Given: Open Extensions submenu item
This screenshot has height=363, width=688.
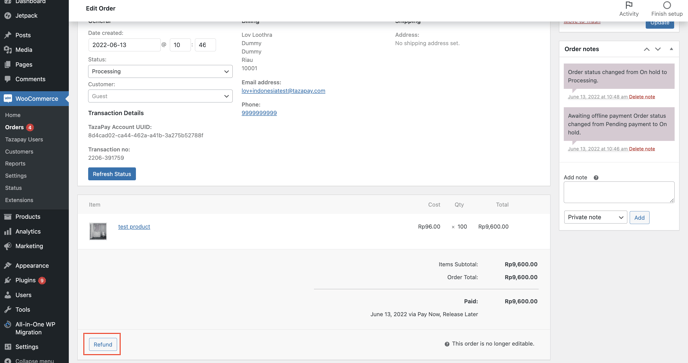Looking at the screenshot, I should pyautogui.click(x=19, y=200).
